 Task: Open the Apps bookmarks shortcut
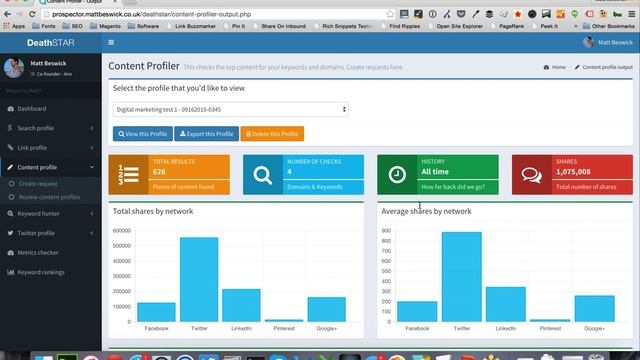14,26
